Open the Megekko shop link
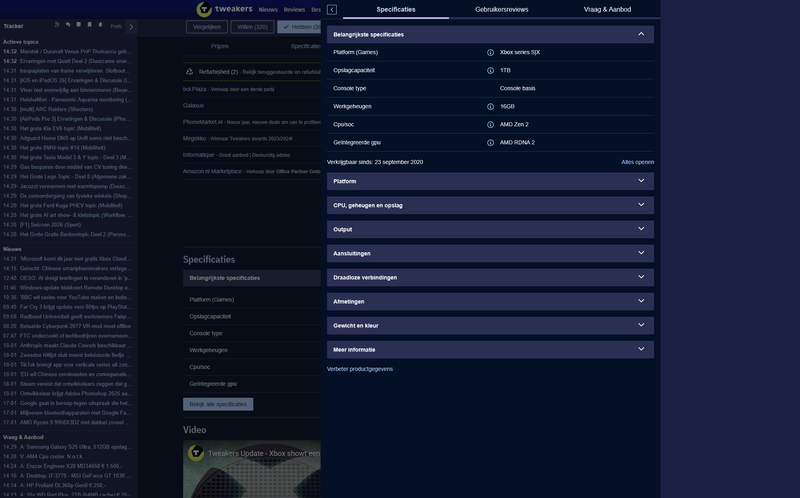 (194, 138)
